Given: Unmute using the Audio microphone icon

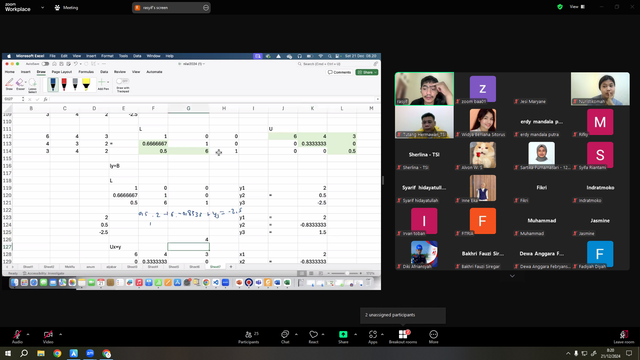Looking at the screenshot, I should point(17,334).
